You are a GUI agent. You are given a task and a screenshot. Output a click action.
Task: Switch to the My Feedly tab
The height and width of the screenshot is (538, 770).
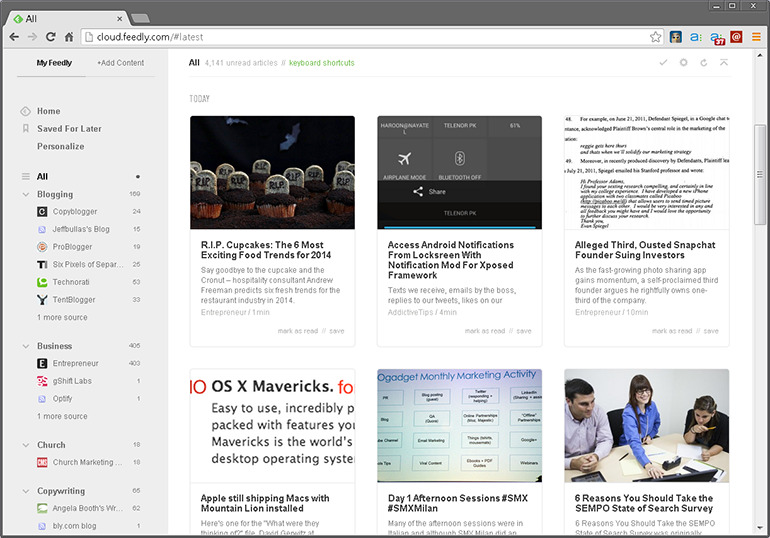pos(54,63)
